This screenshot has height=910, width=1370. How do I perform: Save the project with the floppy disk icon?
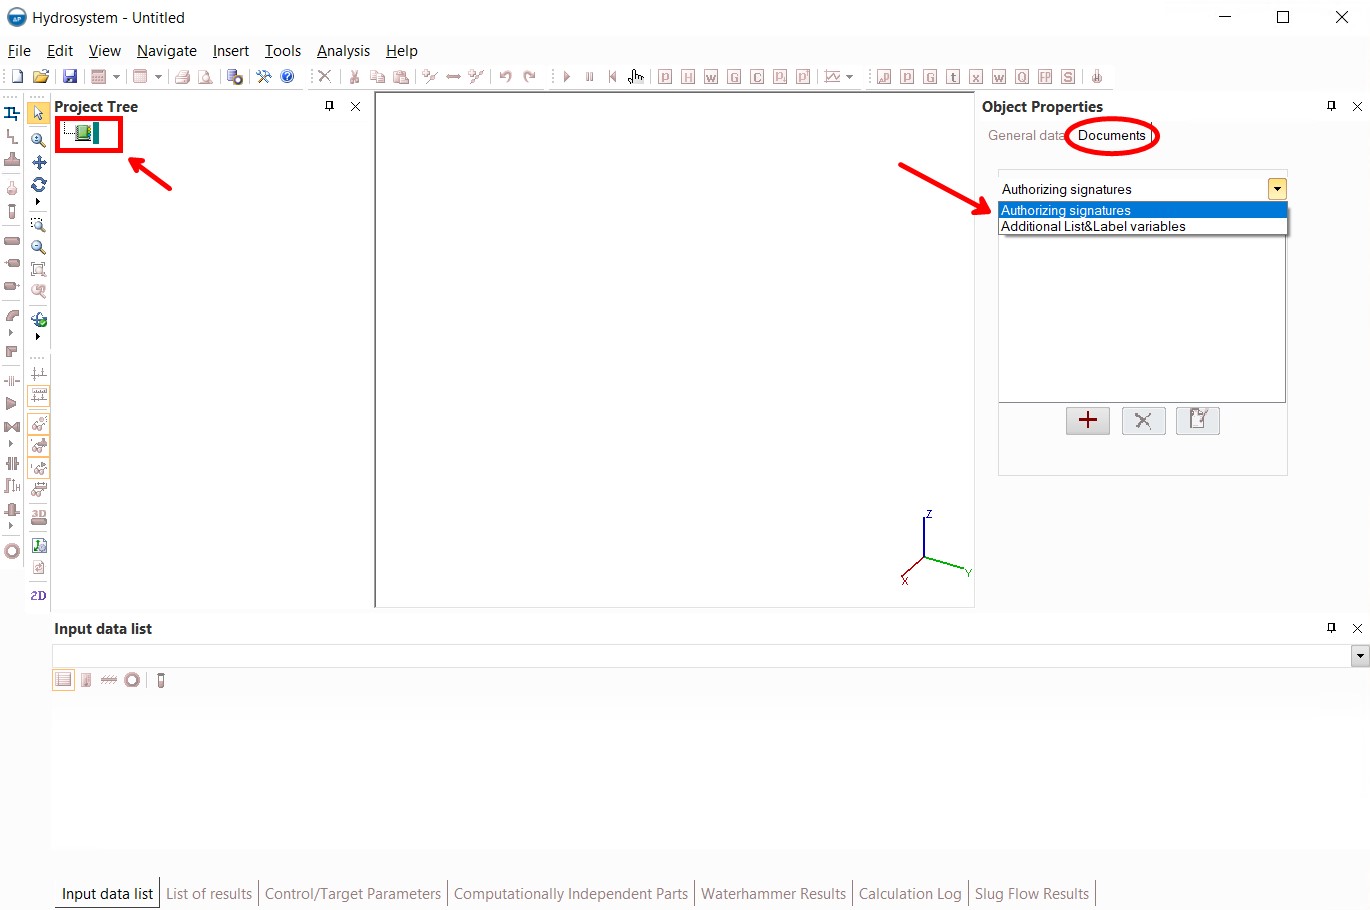tap(70, 77)
